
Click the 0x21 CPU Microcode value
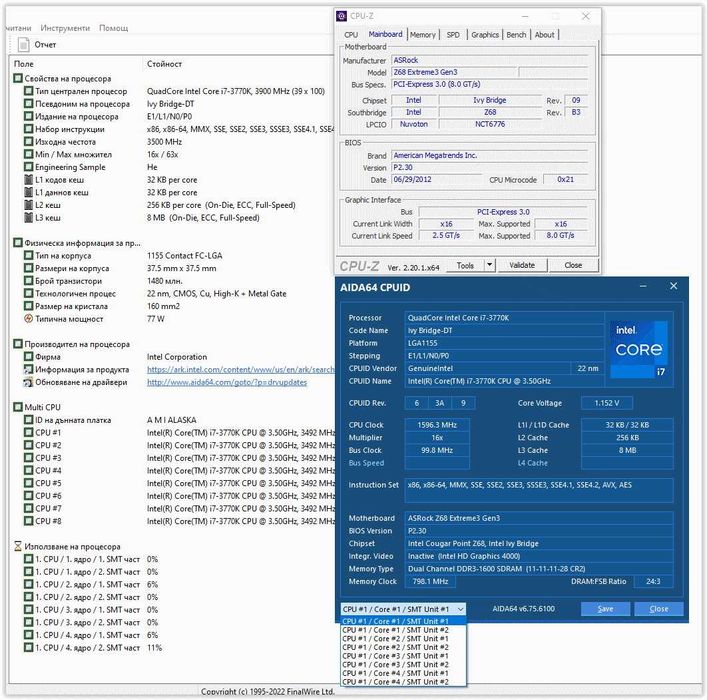pos(566,180)
